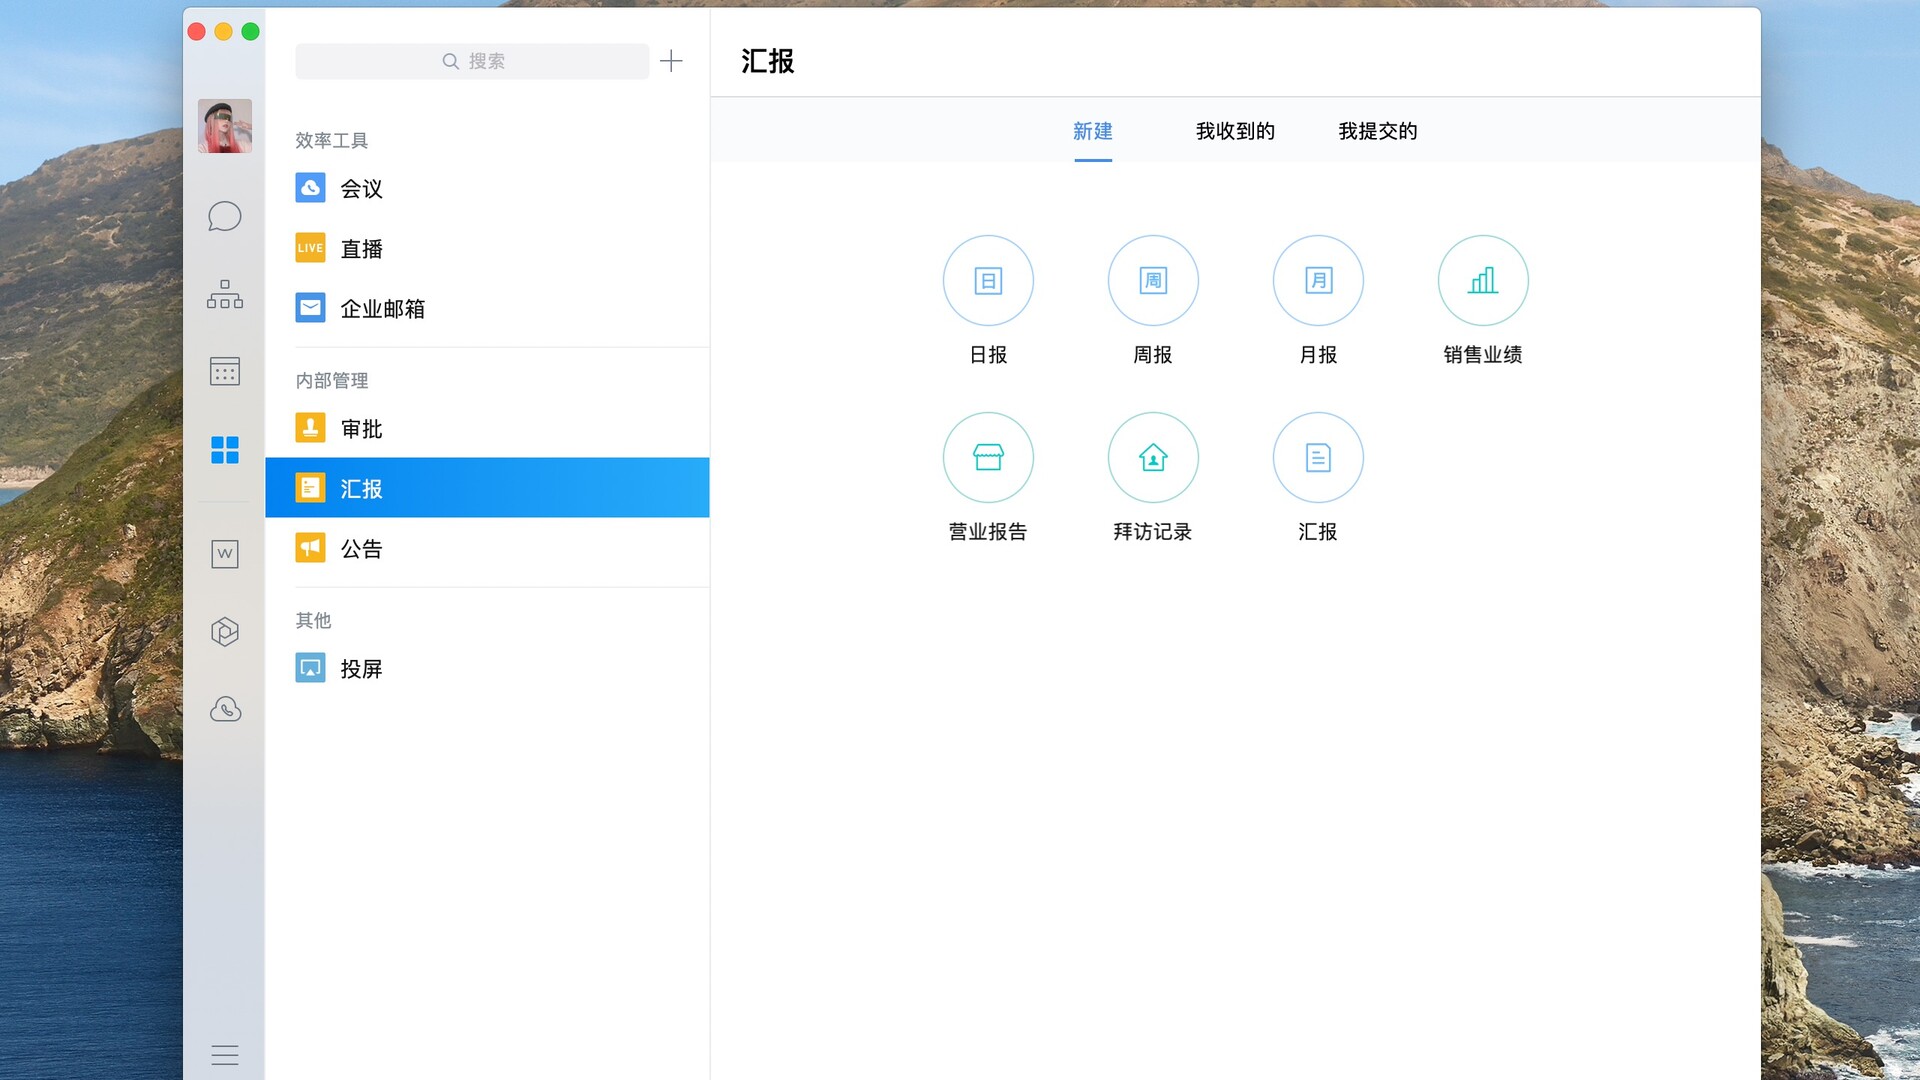Select the 新建 tab
This screenshot has width=1920, height=1080.
tap(1093, 131)
